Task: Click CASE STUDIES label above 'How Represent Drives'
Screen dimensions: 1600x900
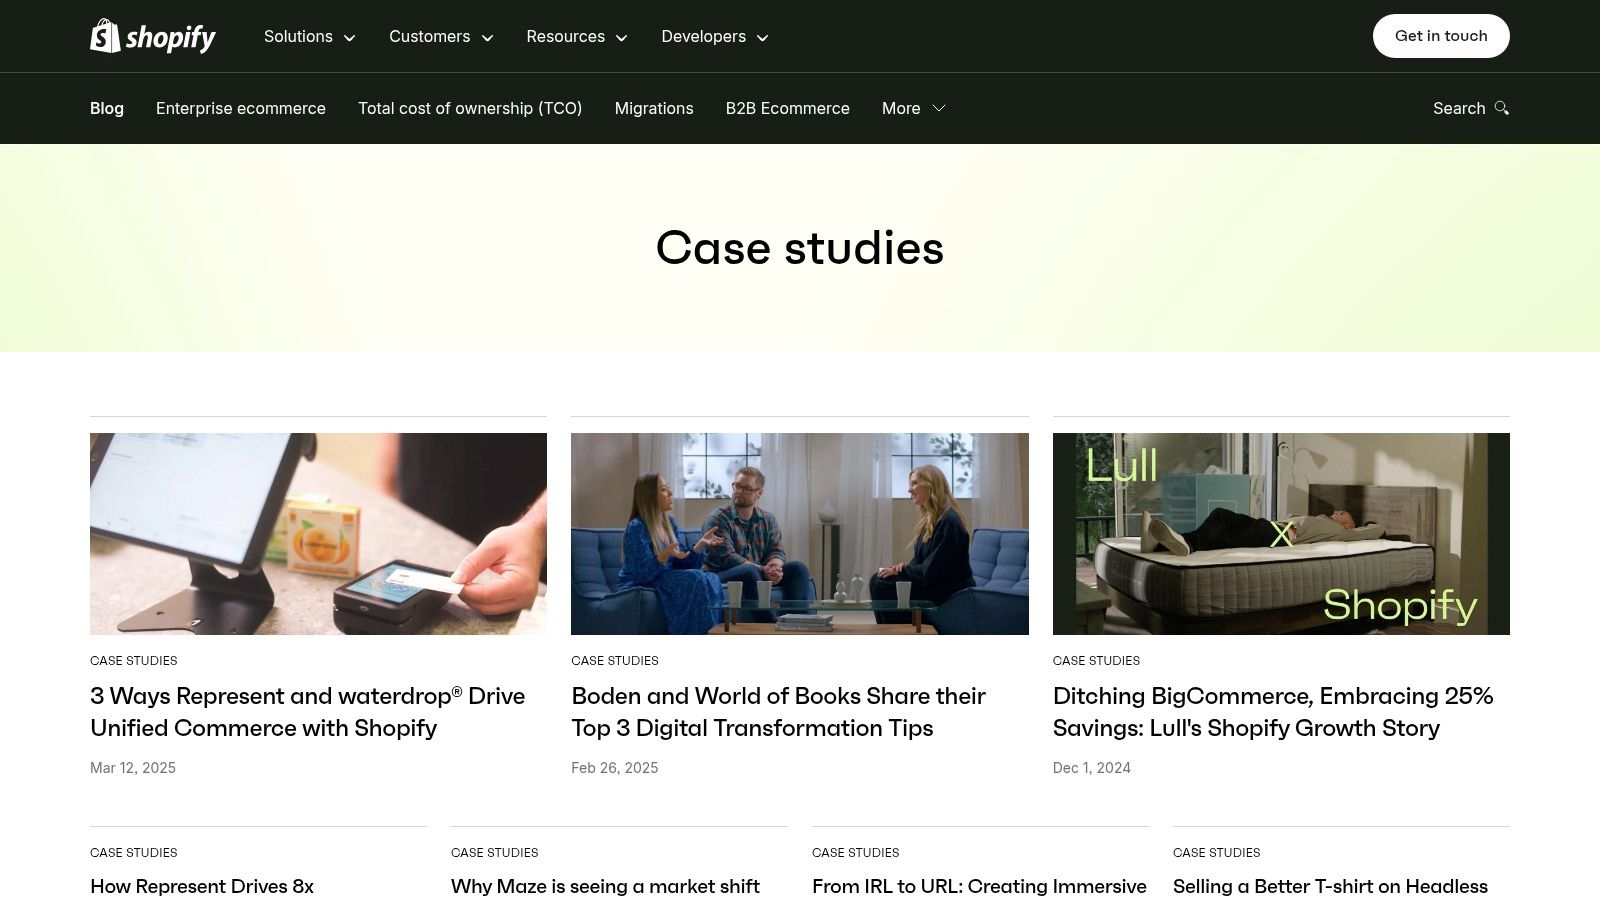Action: click(134, 853)
